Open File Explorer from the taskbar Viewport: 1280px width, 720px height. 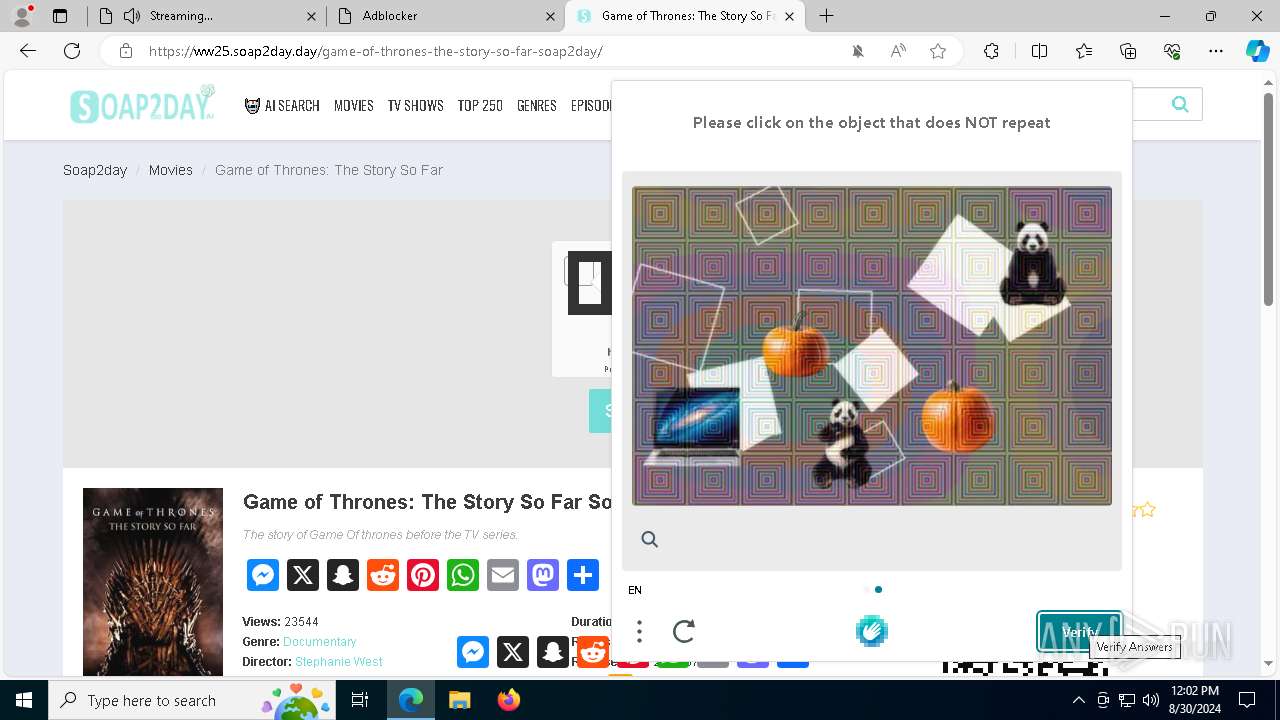point(460,700)
